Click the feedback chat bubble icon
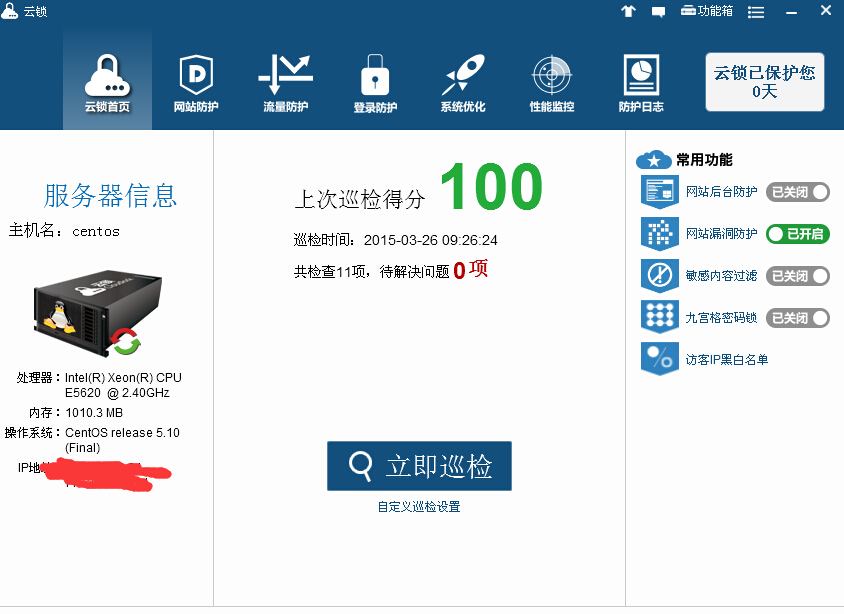844x614 pixels. click(x=659, y=12)
